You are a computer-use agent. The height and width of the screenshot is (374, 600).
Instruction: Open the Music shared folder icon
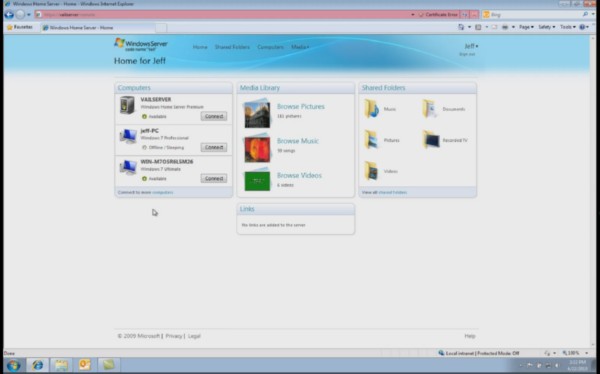tap(372, 109)
